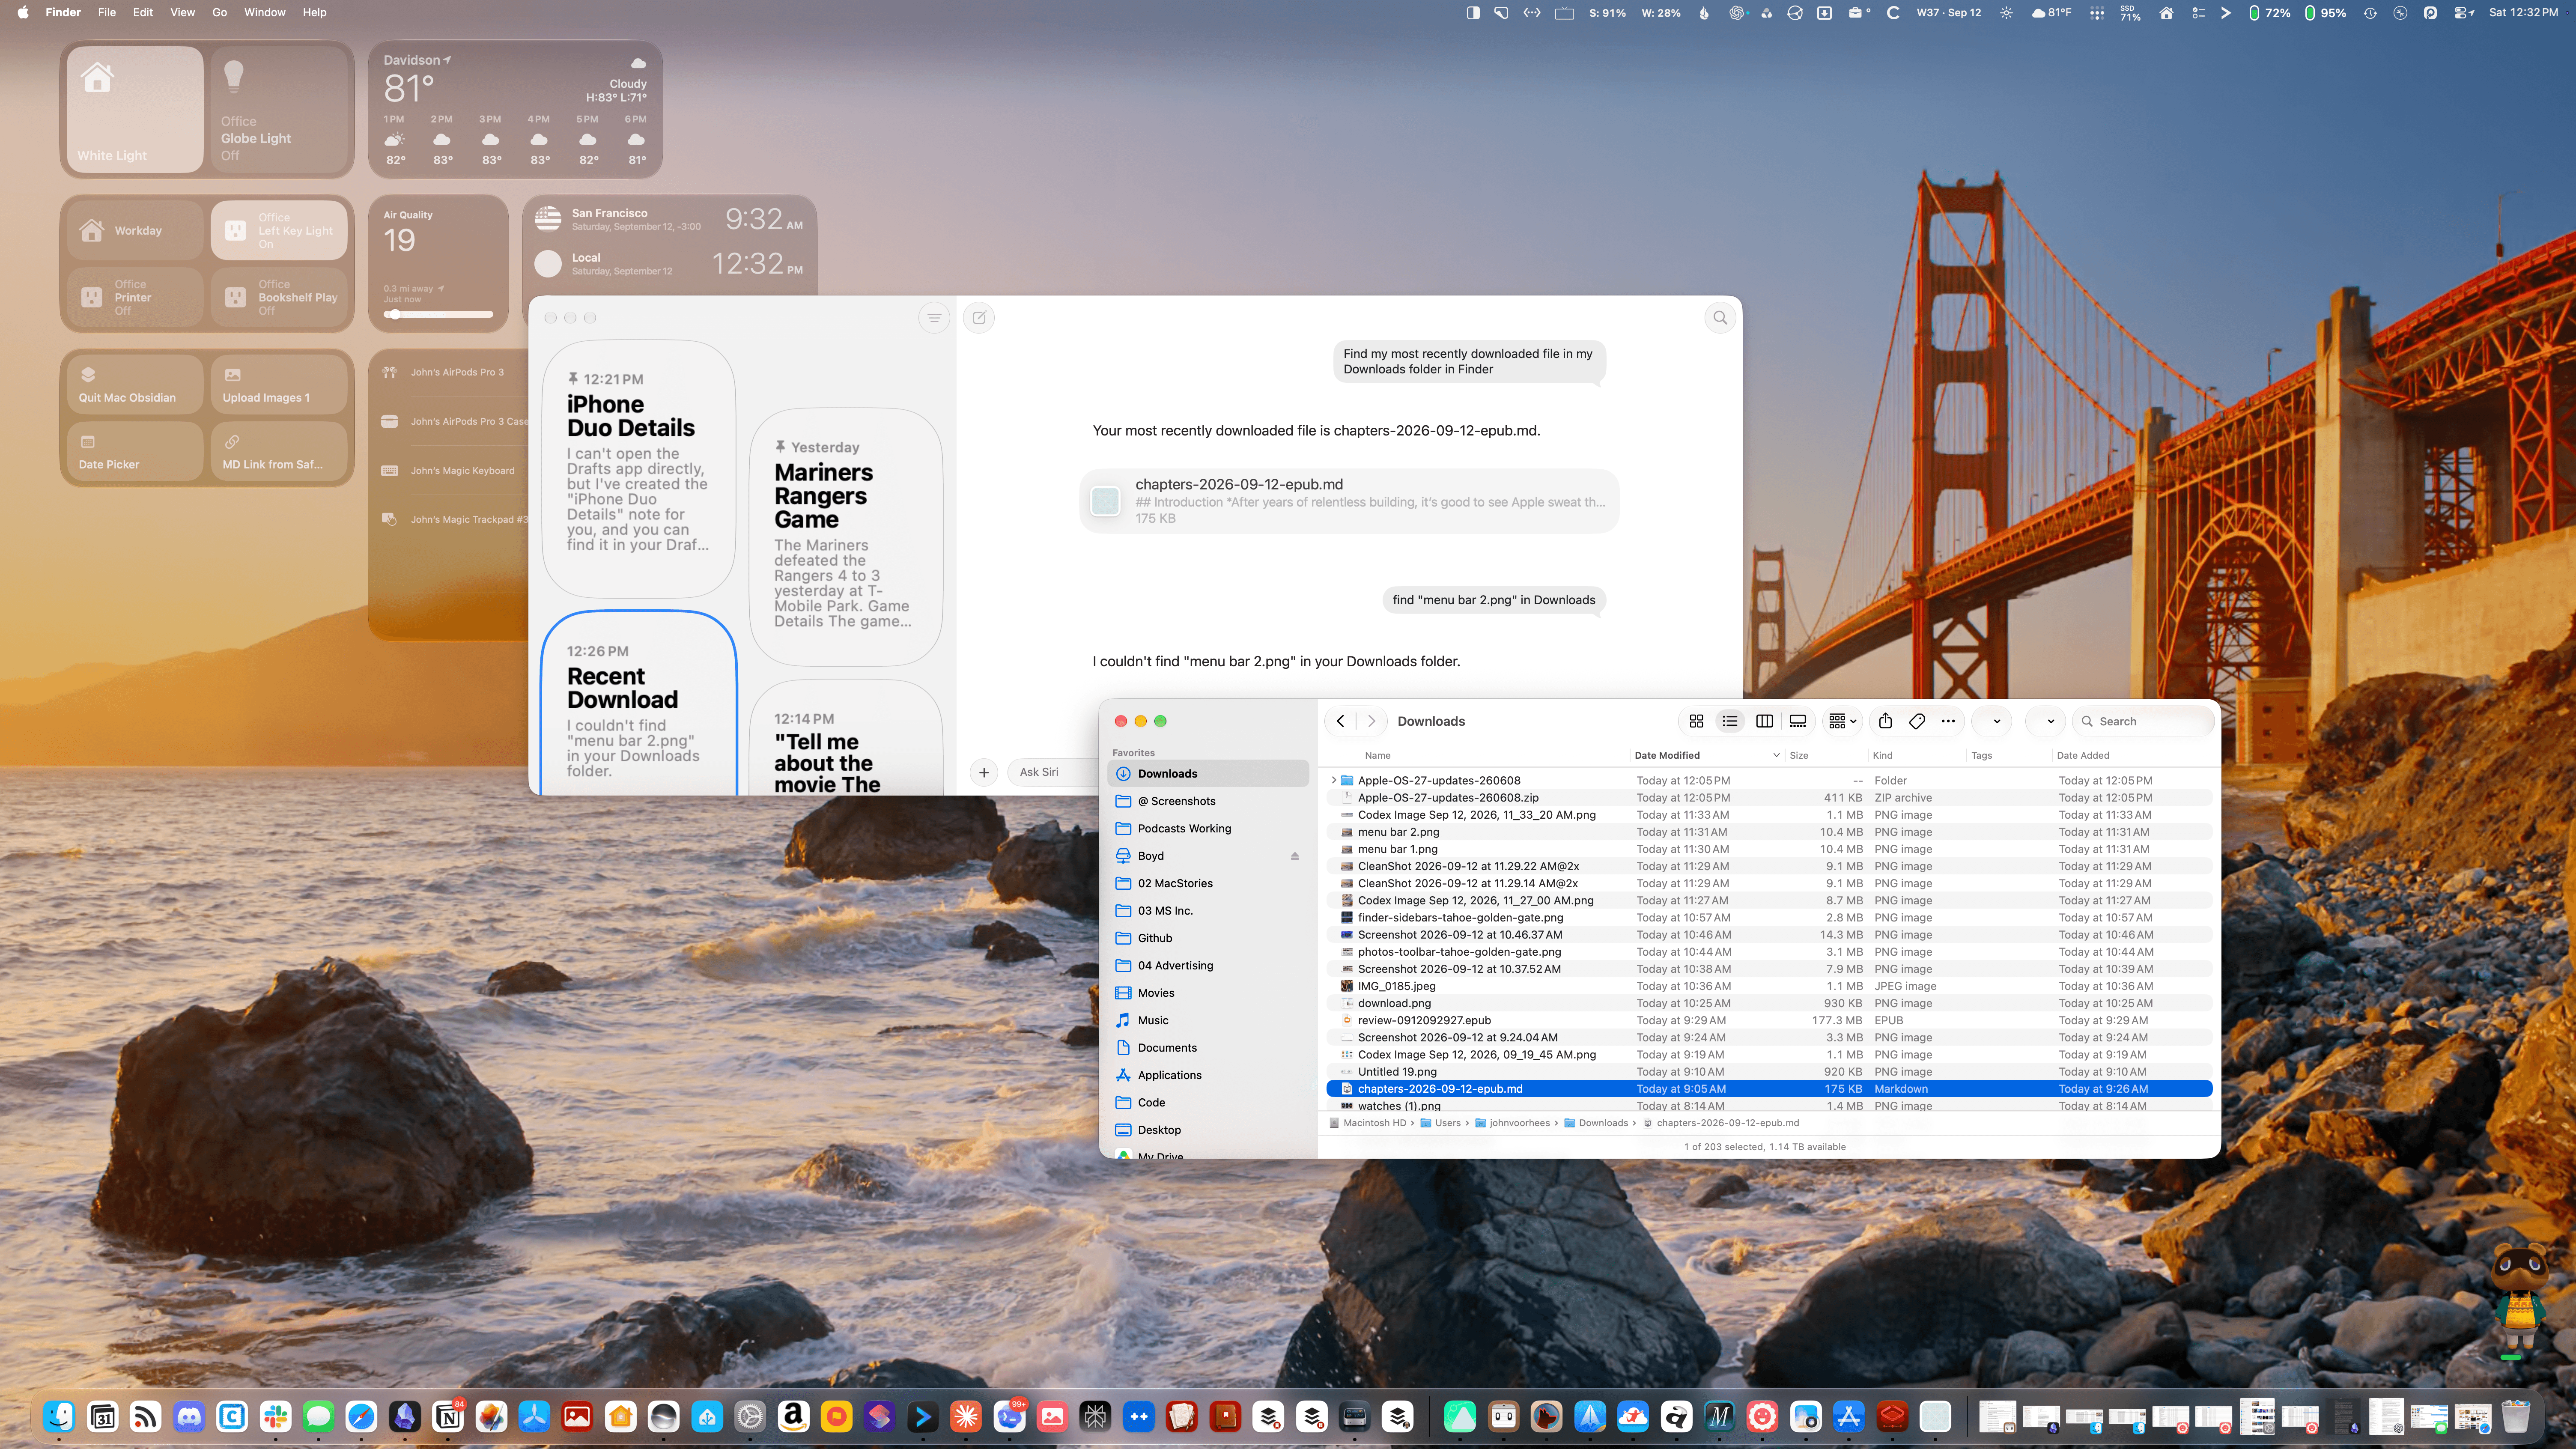Open Obsidian from the Dock
The width and height of the screenshot is (2576, 1449).
pyautogui.click(x=405, y=1417)
